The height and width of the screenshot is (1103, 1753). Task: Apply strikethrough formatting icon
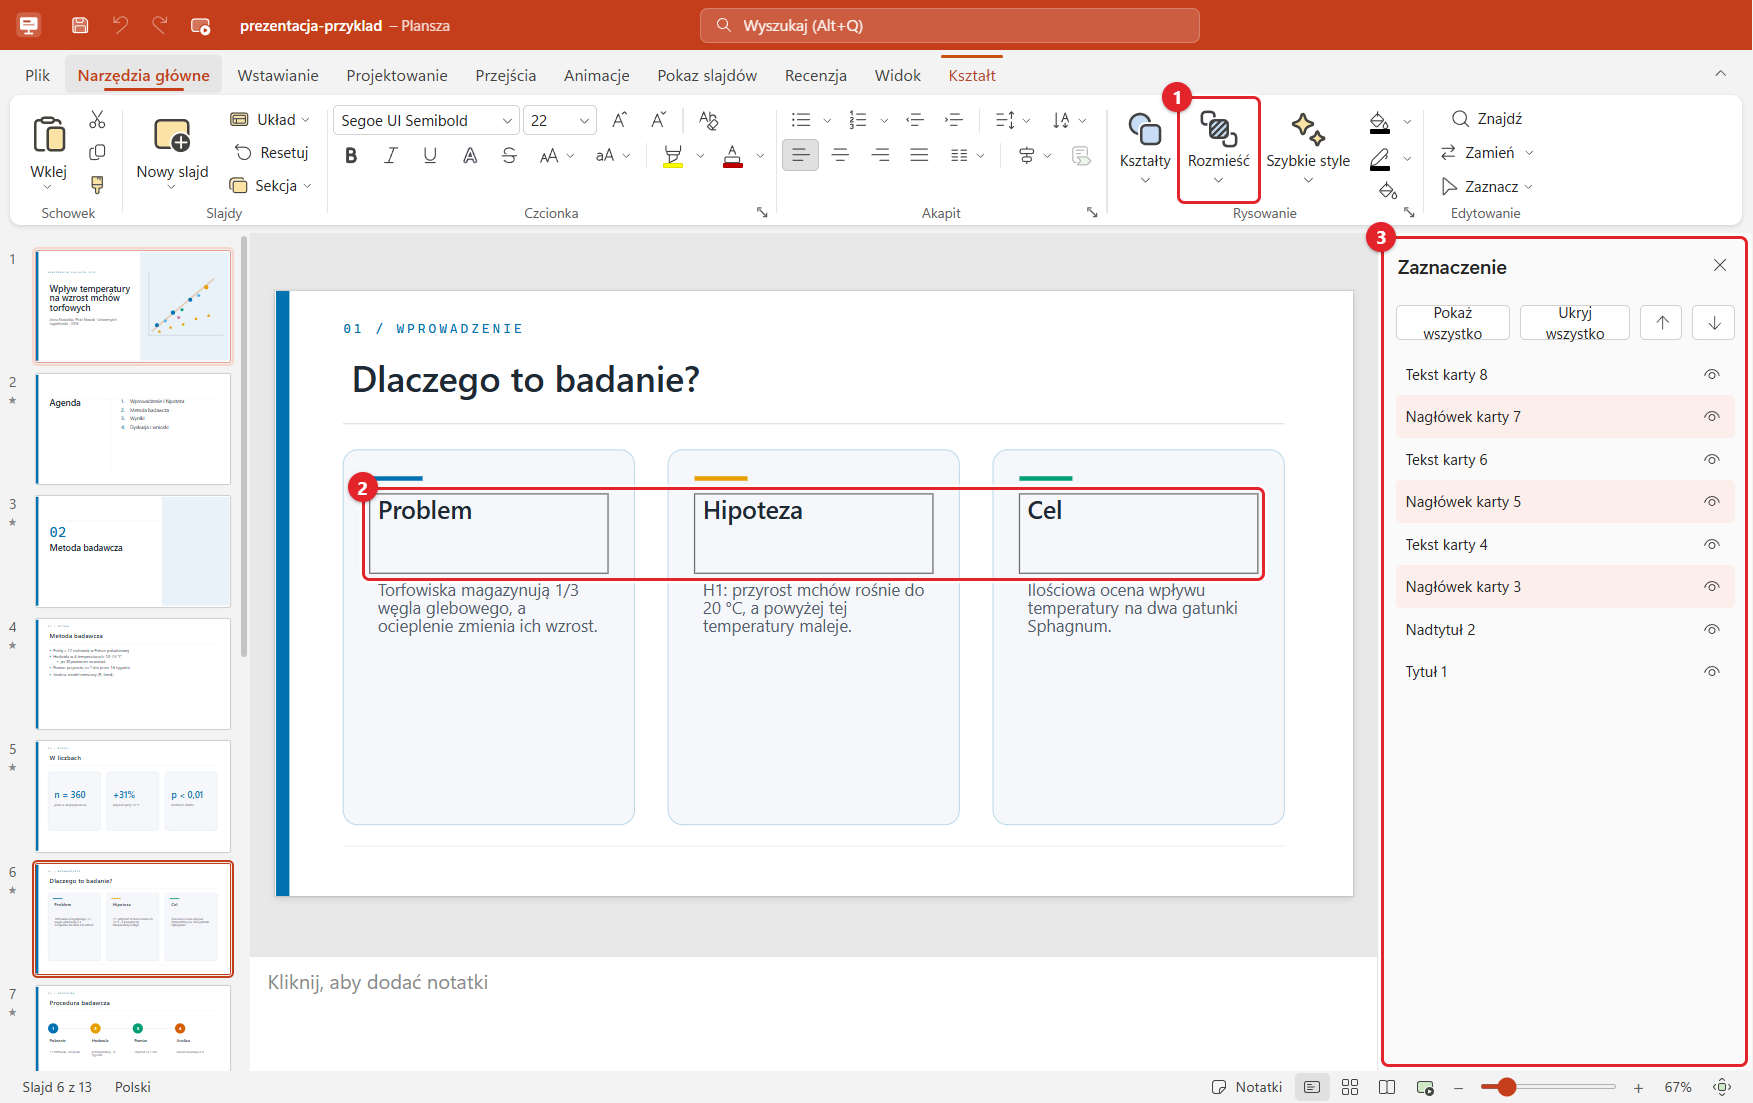coord(509,155)
